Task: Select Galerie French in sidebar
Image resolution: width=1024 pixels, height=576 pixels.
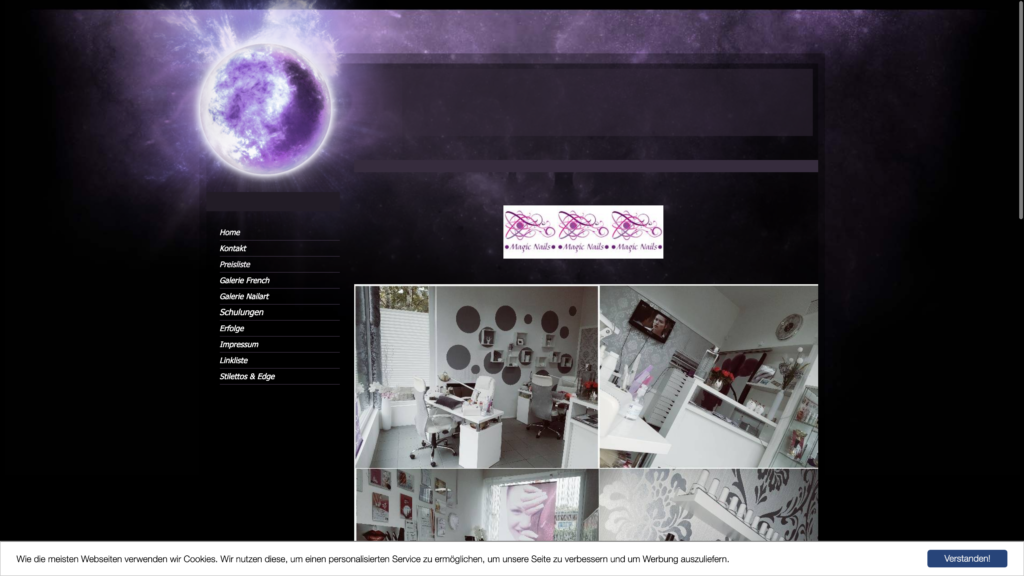Action: [x=244, y=281]
